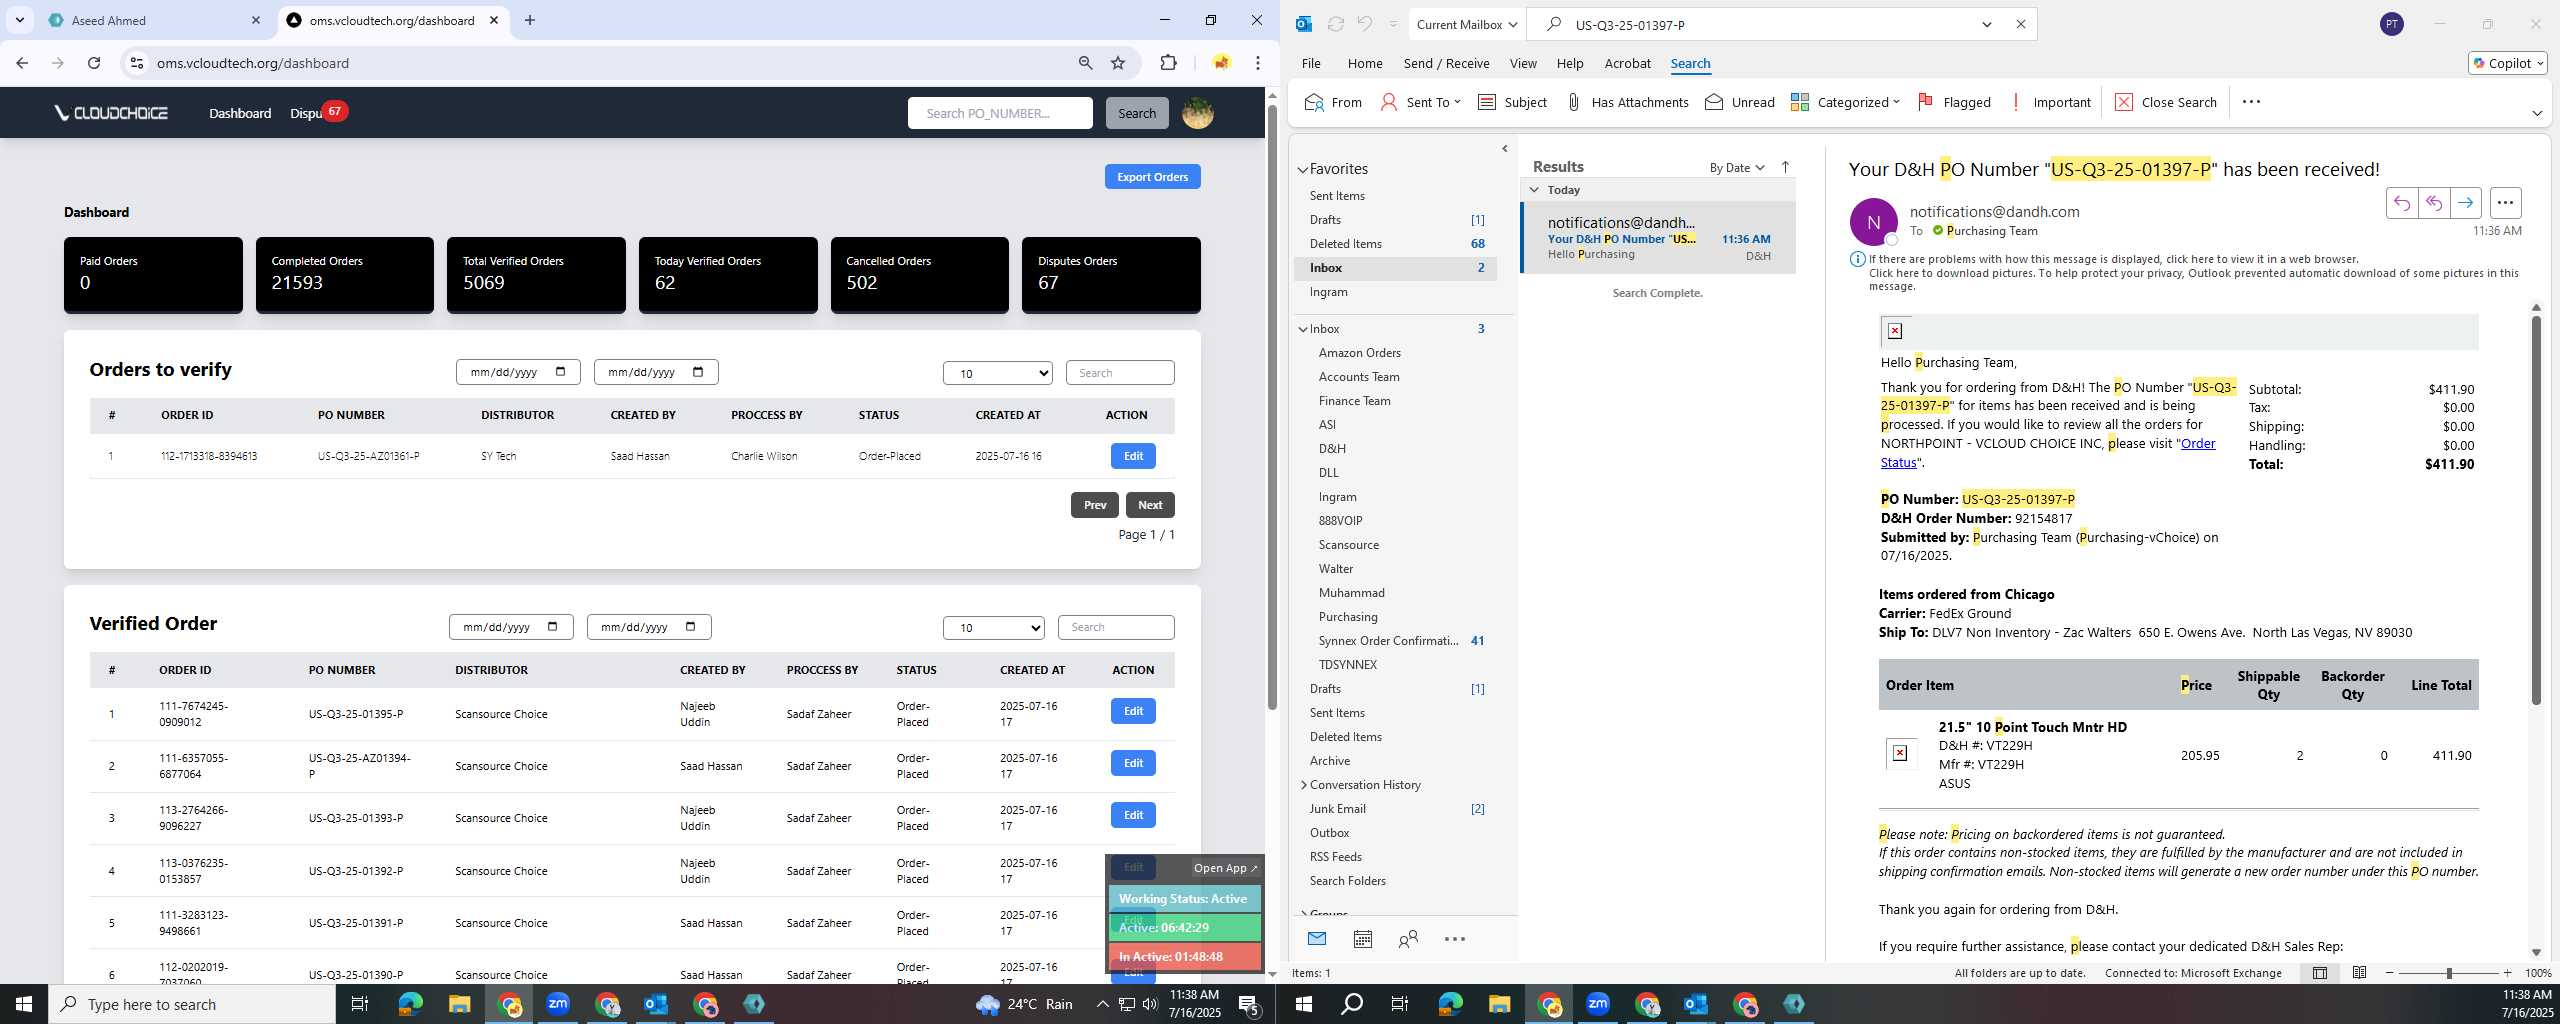Adjust the Outlook zoom slider
2560x1024 pixels.
click(2449, 973)
